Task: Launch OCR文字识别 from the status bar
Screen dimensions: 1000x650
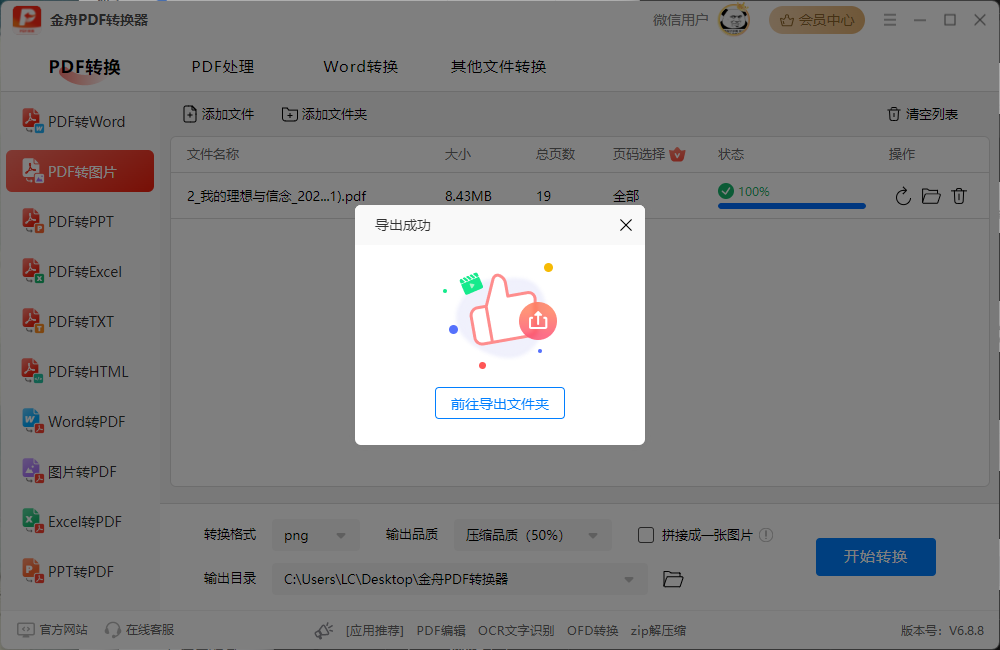Action: tap(516, 630)
